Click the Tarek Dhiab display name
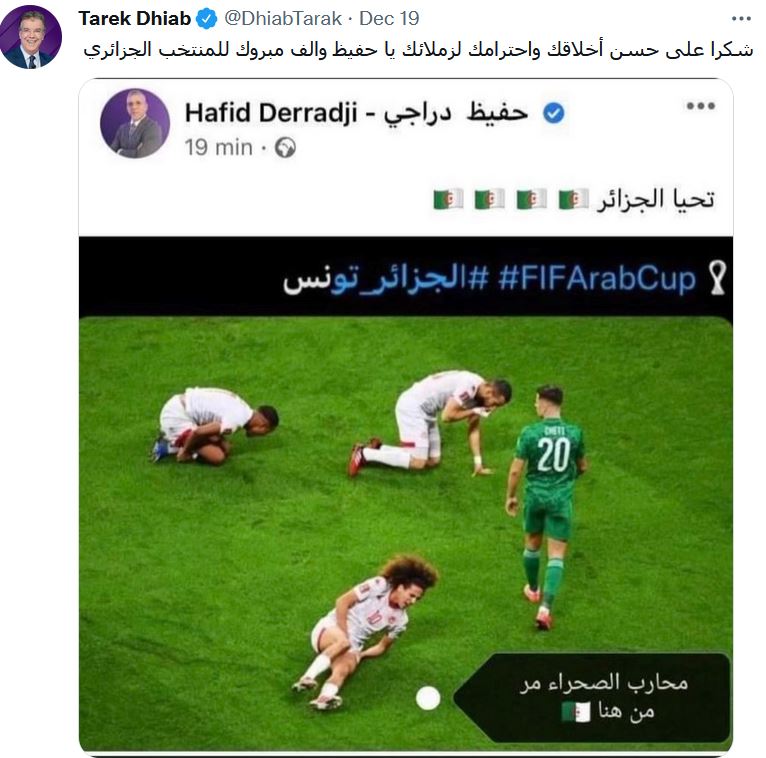 tap(134, 19)
